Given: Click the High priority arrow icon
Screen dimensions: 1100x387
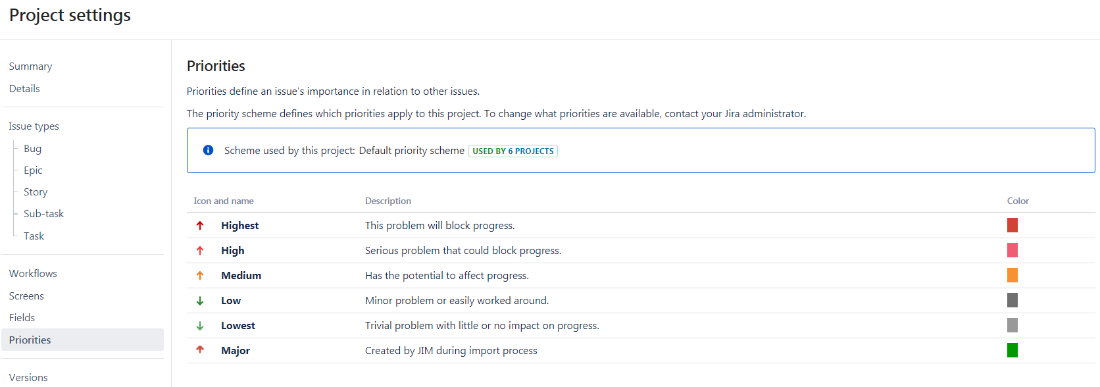Looking at the screenshot, I should click(x=200, y=250).
